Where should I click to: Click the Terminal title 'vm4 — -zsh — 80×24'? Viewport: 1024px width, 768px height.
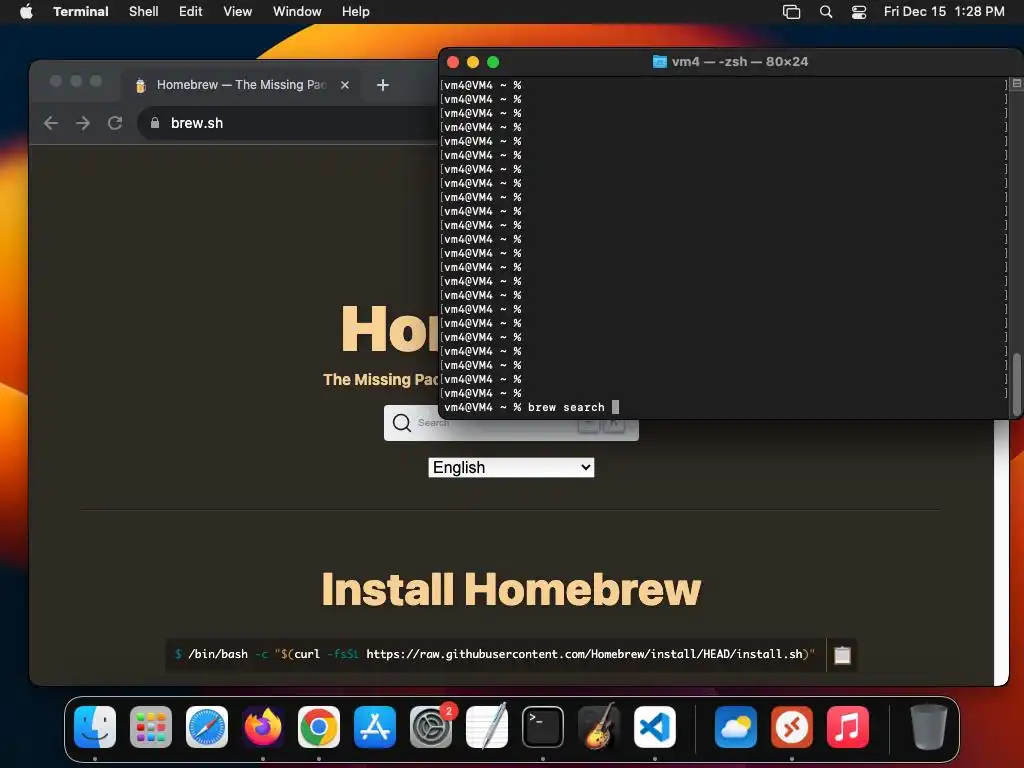[x=740, y=61]
